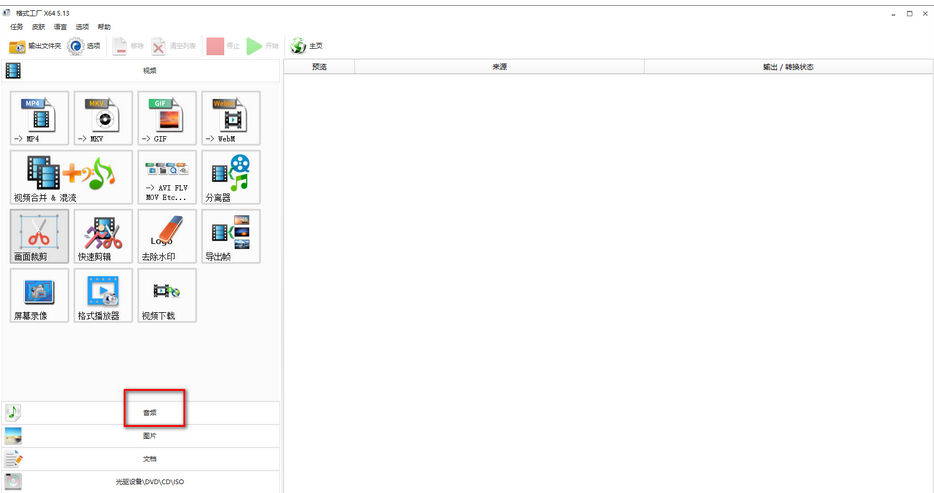This screenshot has height=493, width=934.
Task: Open the 输出文件夹 output folder
Action: point(35,46)
